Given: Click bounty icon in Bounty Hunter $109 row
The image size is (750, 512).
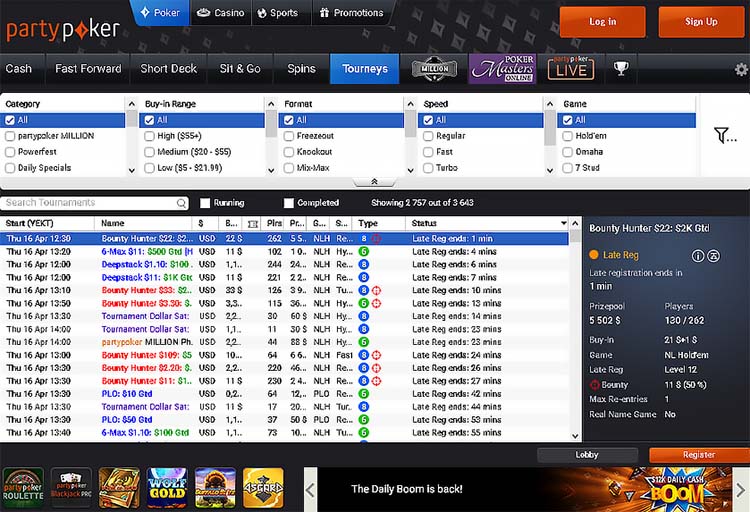Looking at the screenshot, I should coord(376,355).
